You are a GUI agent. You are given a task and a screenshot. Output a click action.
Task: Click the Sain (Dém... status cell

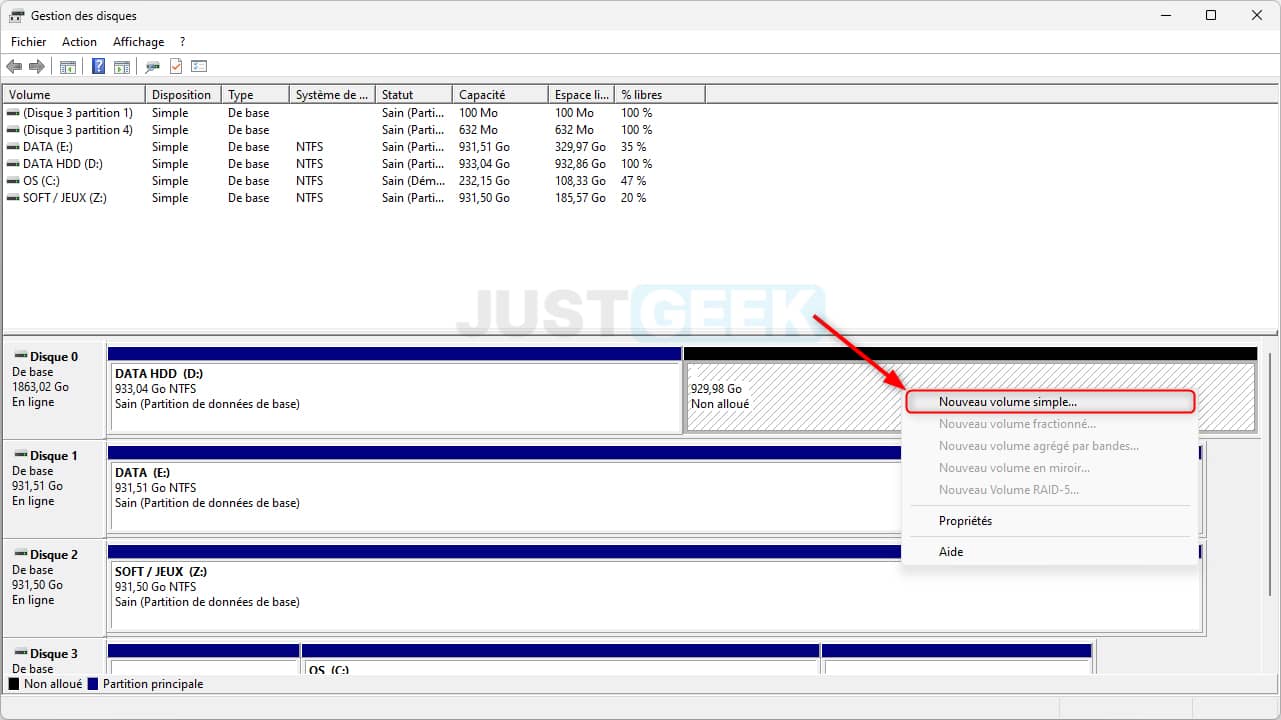click(x=413, y=181)
